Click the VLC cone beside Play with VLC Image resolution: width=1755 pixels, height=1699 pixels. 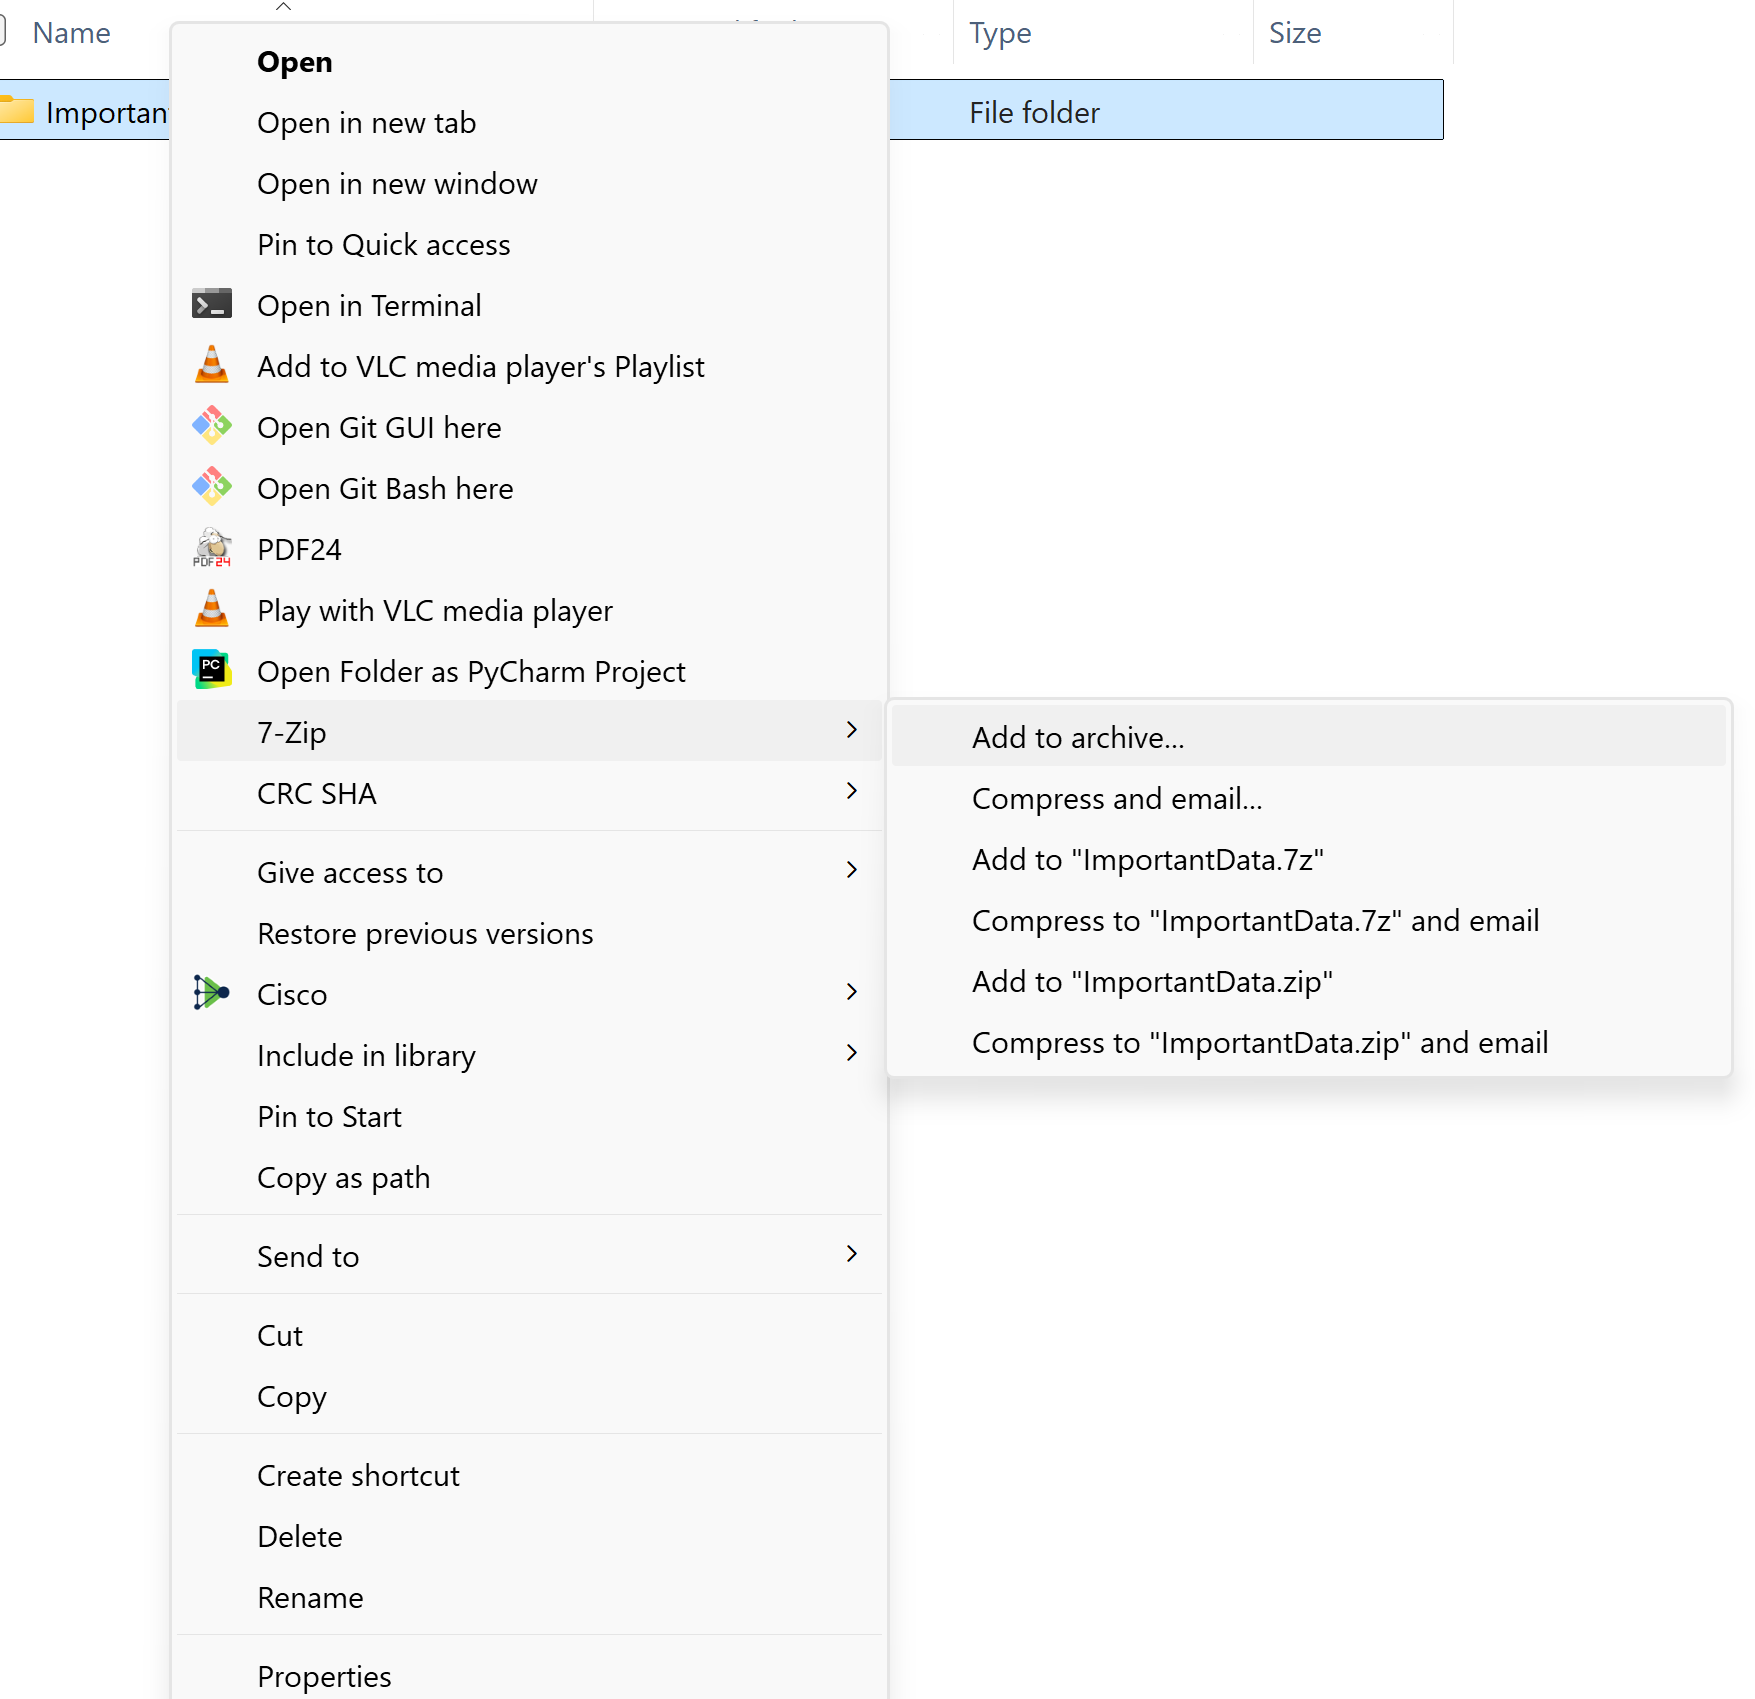(x=211, y=610)
